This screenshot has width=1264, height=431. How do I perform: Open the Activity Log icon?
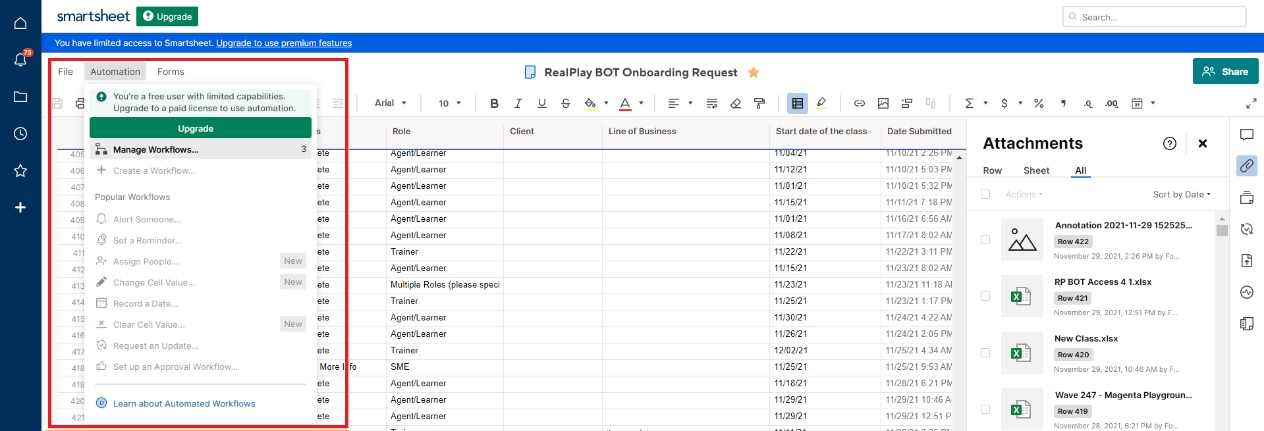(x=1246, y=292)
